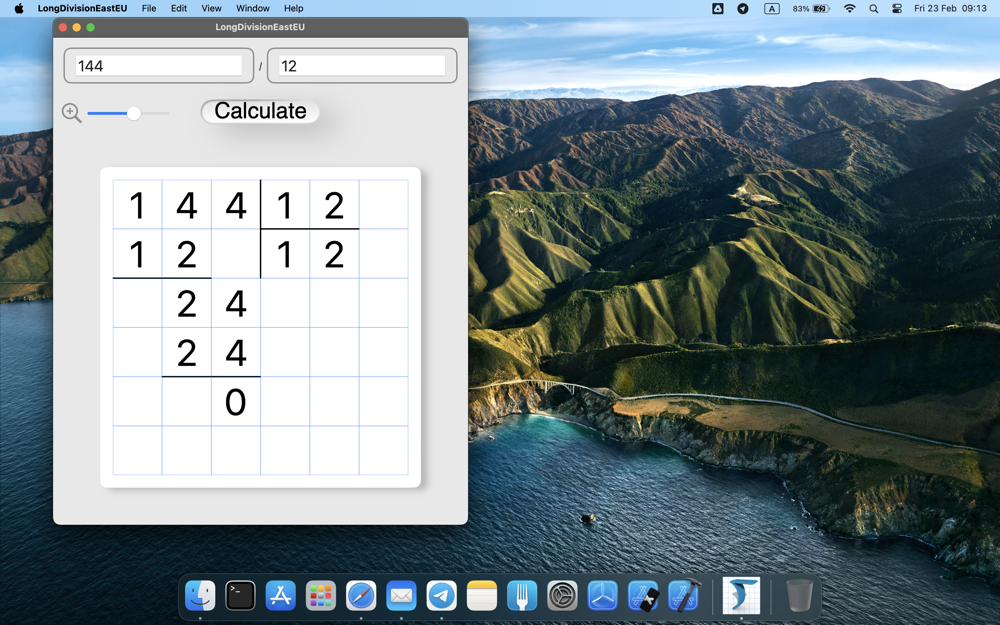Viewport: 1000px width, 625px height.
Task: Launch Safari from the Dock
Action: point(361,595)
